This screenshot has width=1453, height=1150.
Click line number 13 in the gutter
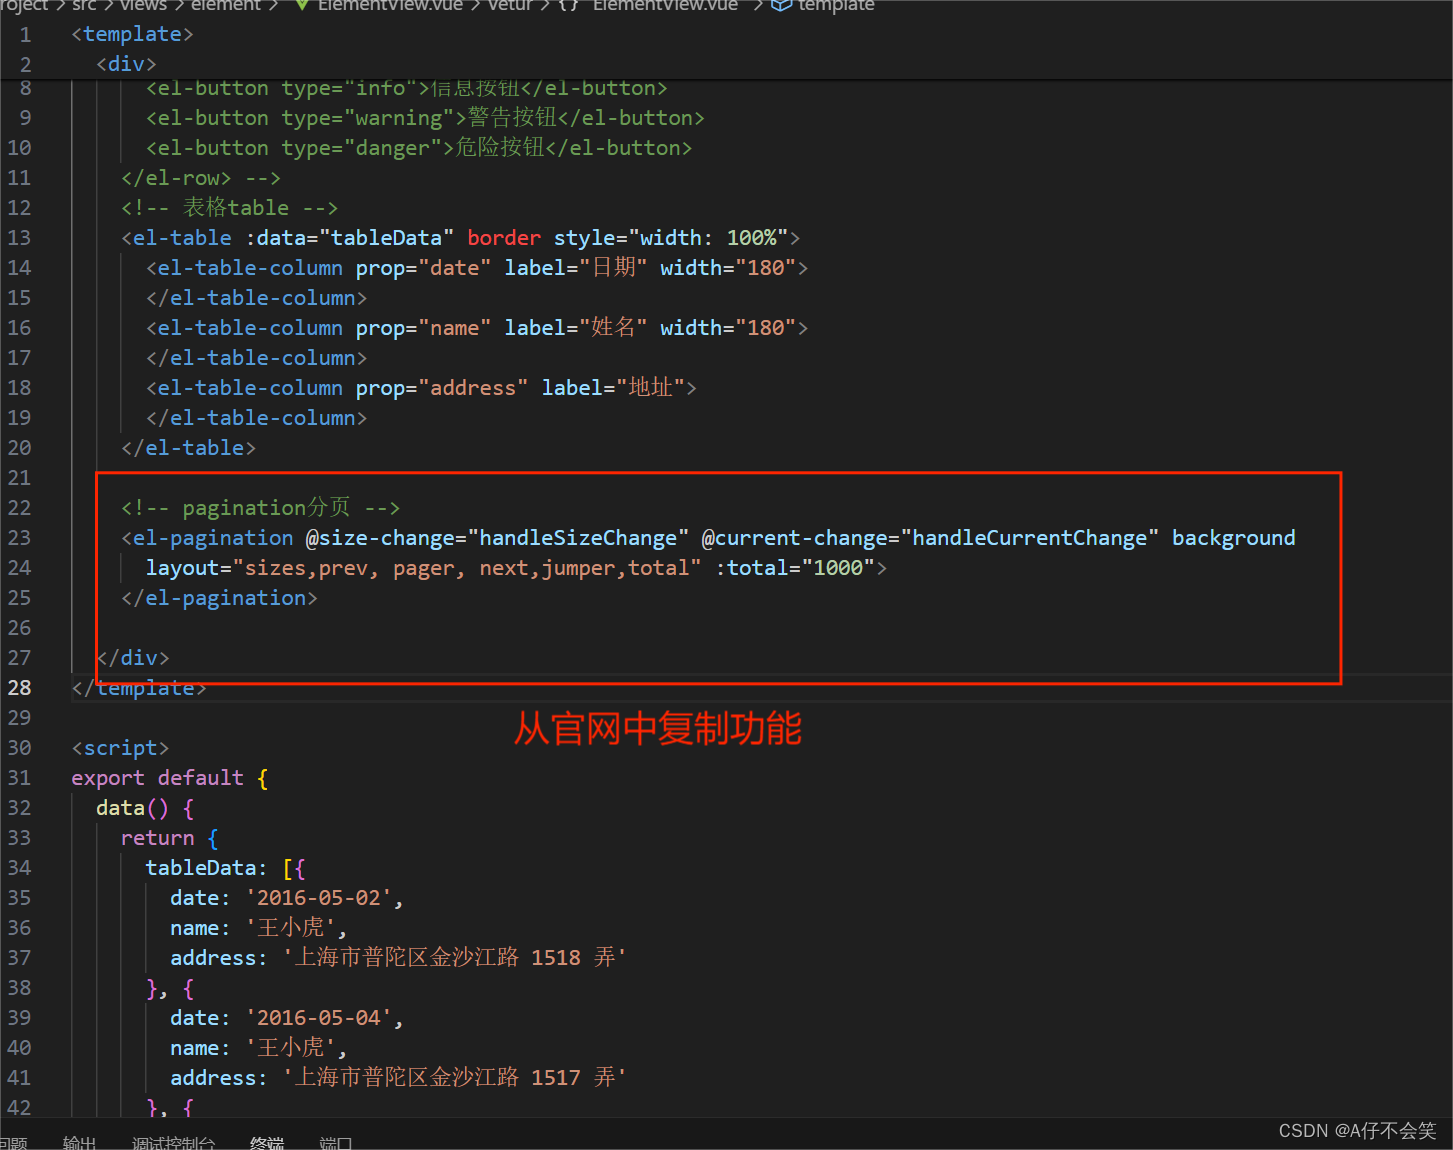pos(19,238)
